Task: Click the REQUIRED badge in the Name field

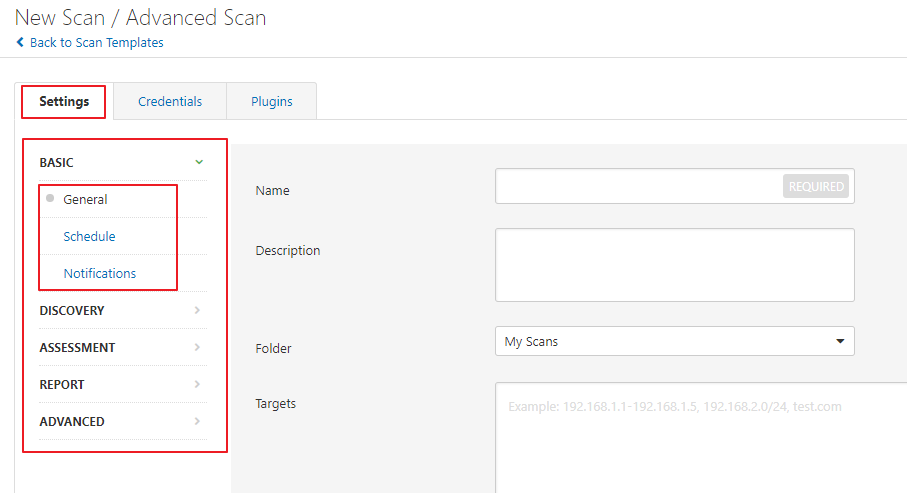Action: tap(816, 186)
